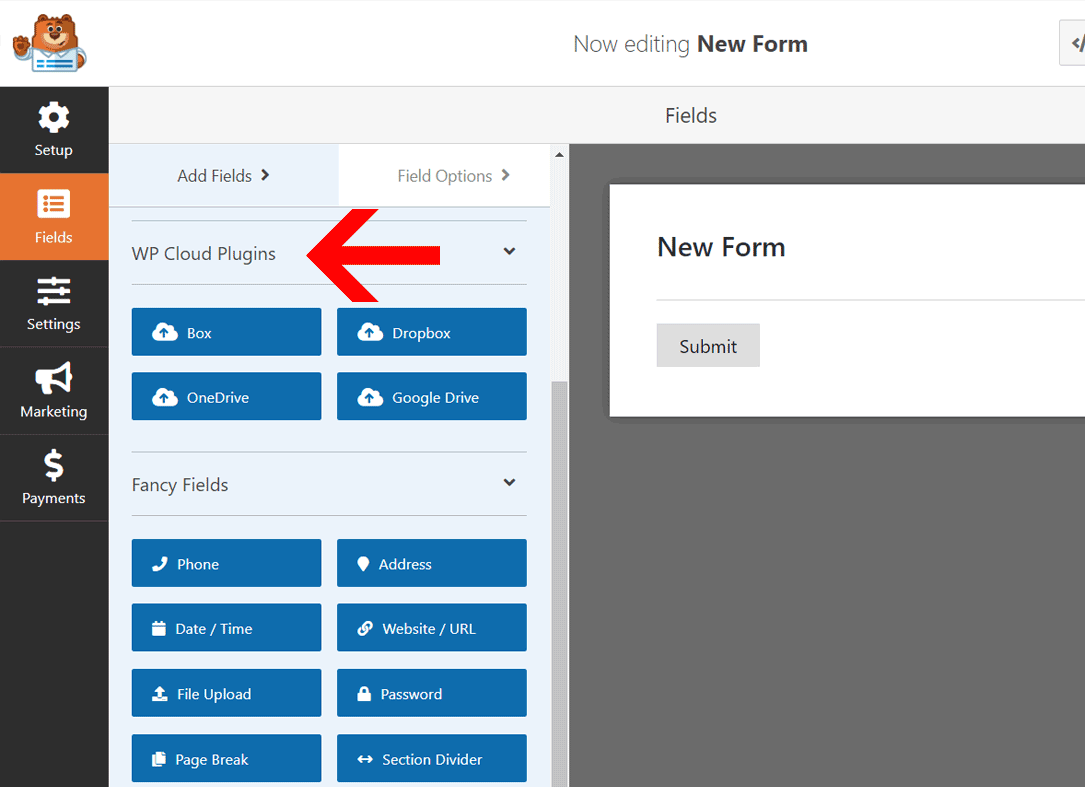
Task: Add a Phone field
Action: [x=226, y=563]
